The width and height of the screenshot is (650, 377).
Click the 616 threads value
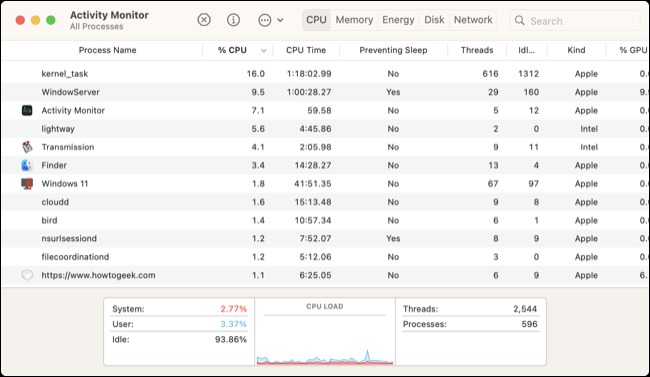point(490,73)
